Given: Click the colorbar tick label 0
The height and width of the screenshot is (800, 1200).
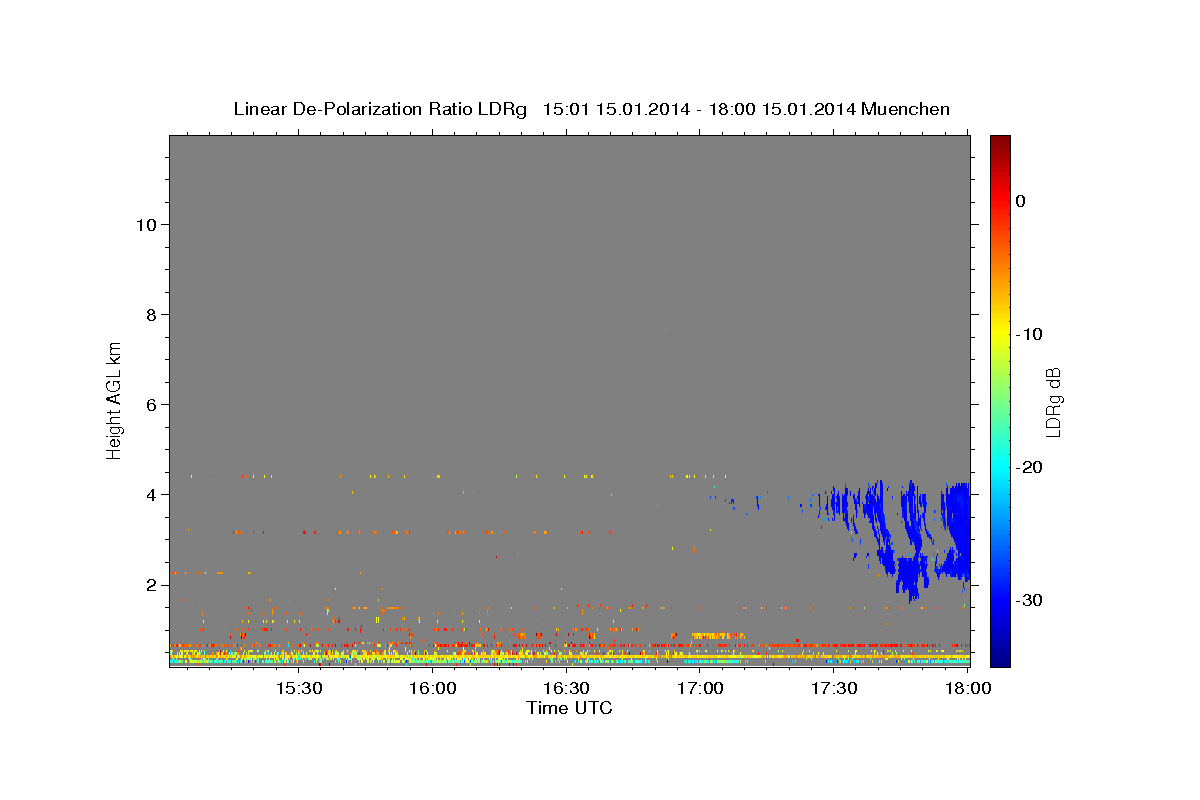Looking at the screenshot, I should [x=1020, y=201].
